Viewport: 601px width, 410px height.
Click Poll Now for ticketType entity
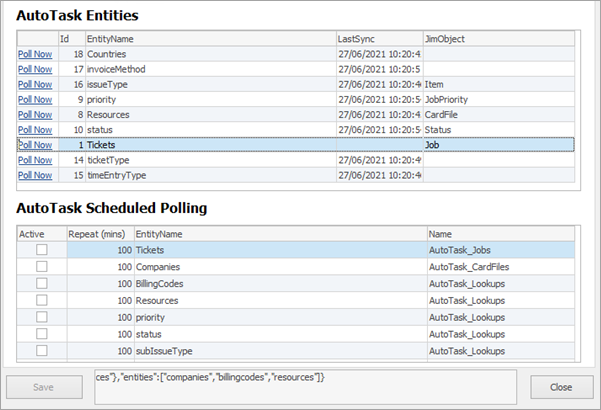pyautogui.click(x=35, y=160)
